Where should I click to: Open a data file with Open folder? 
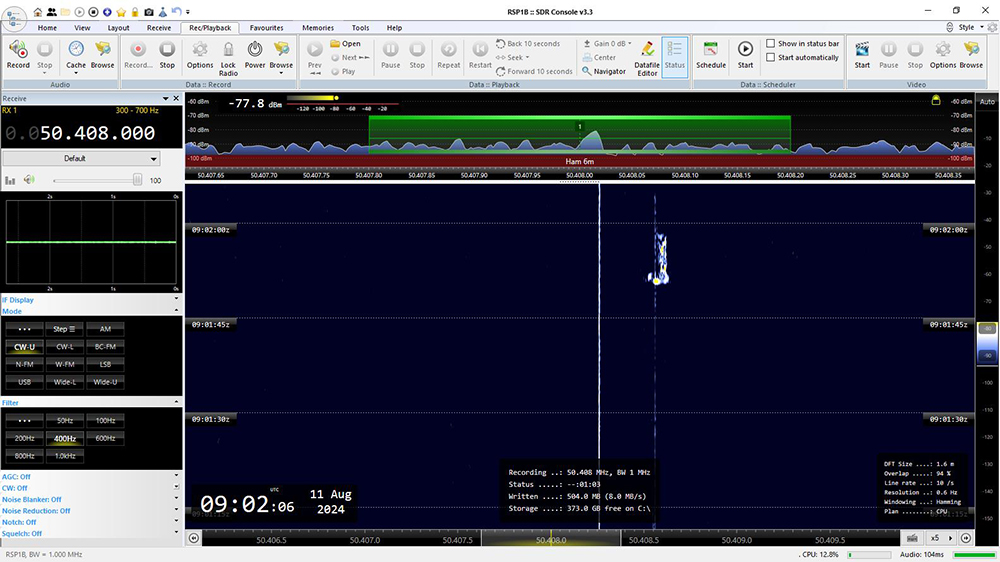[346, 43]
